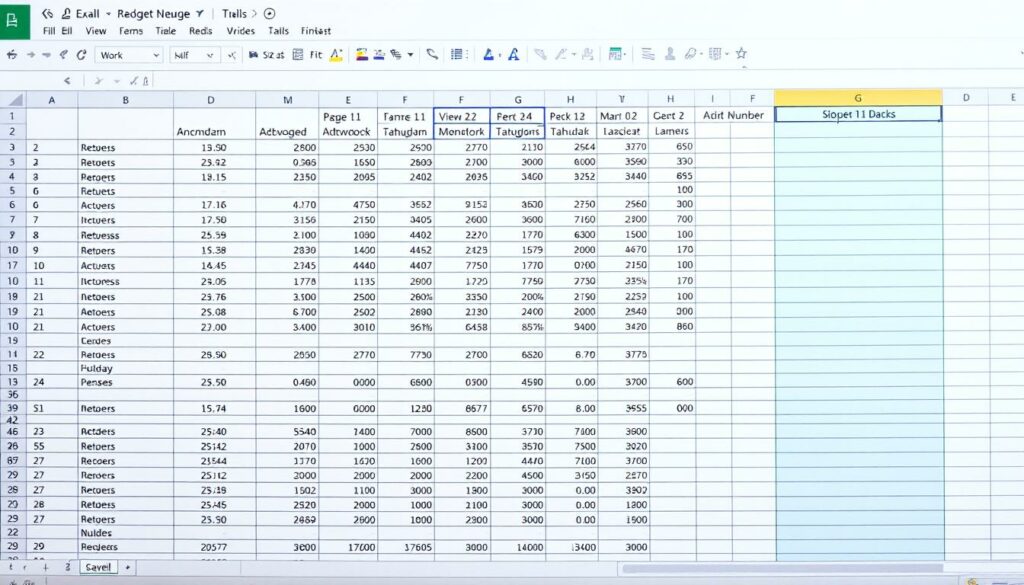Click the table icon left of 'Fit'
Viewport: 1024px width, 585px height.
[298, 55]
